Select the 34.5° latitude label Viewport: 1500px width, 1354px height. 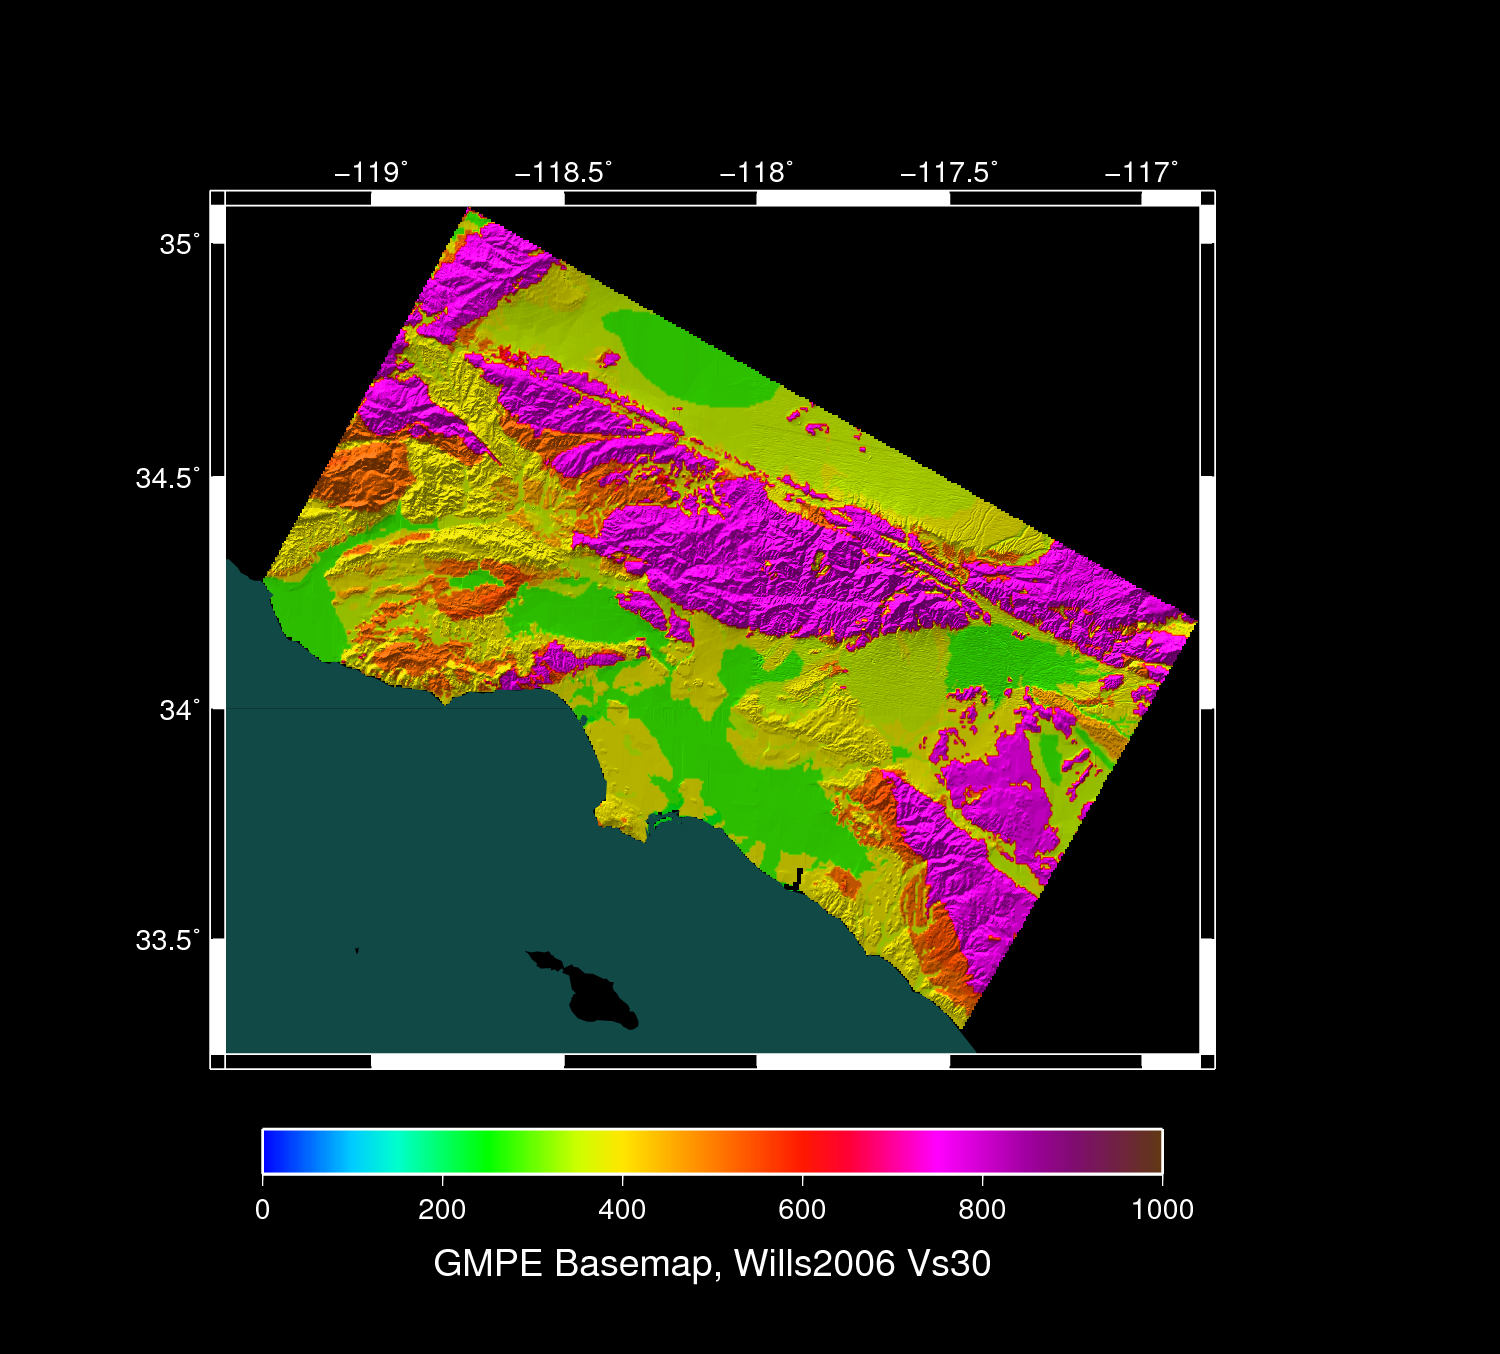pos(167,478)
